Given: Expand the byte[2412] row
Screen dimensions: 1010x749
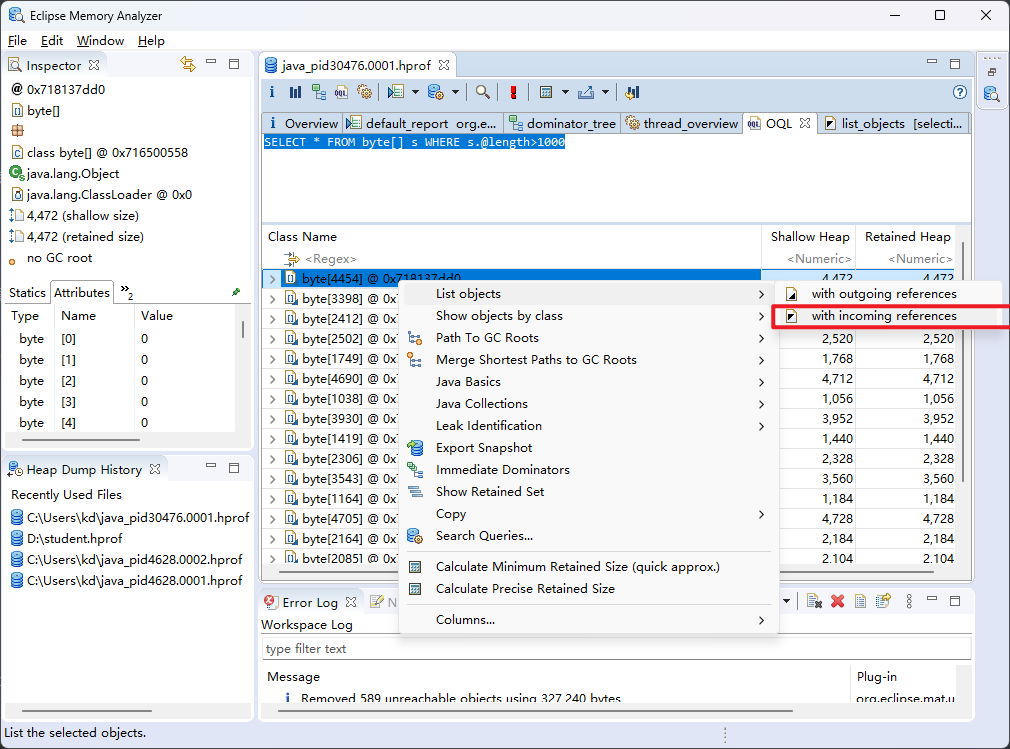Looking at the screenshot, I should tap(272, 319).
